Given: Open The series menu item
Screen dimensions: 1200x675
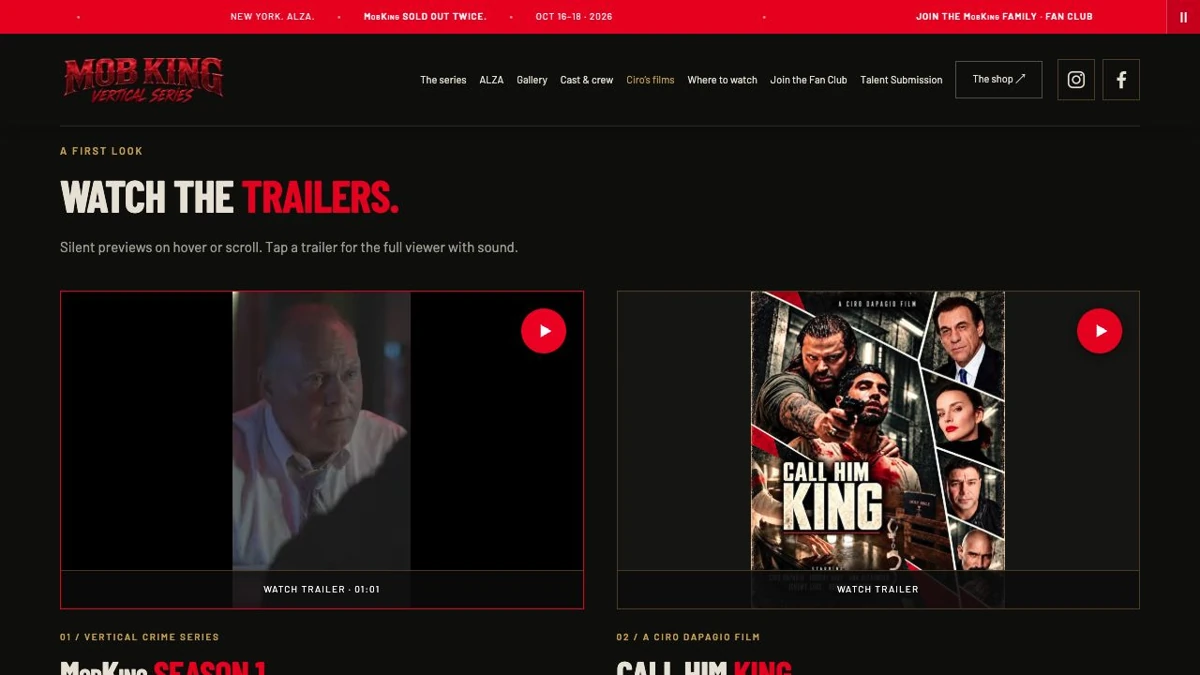Looking at the screenshot, I should point(443,80).
